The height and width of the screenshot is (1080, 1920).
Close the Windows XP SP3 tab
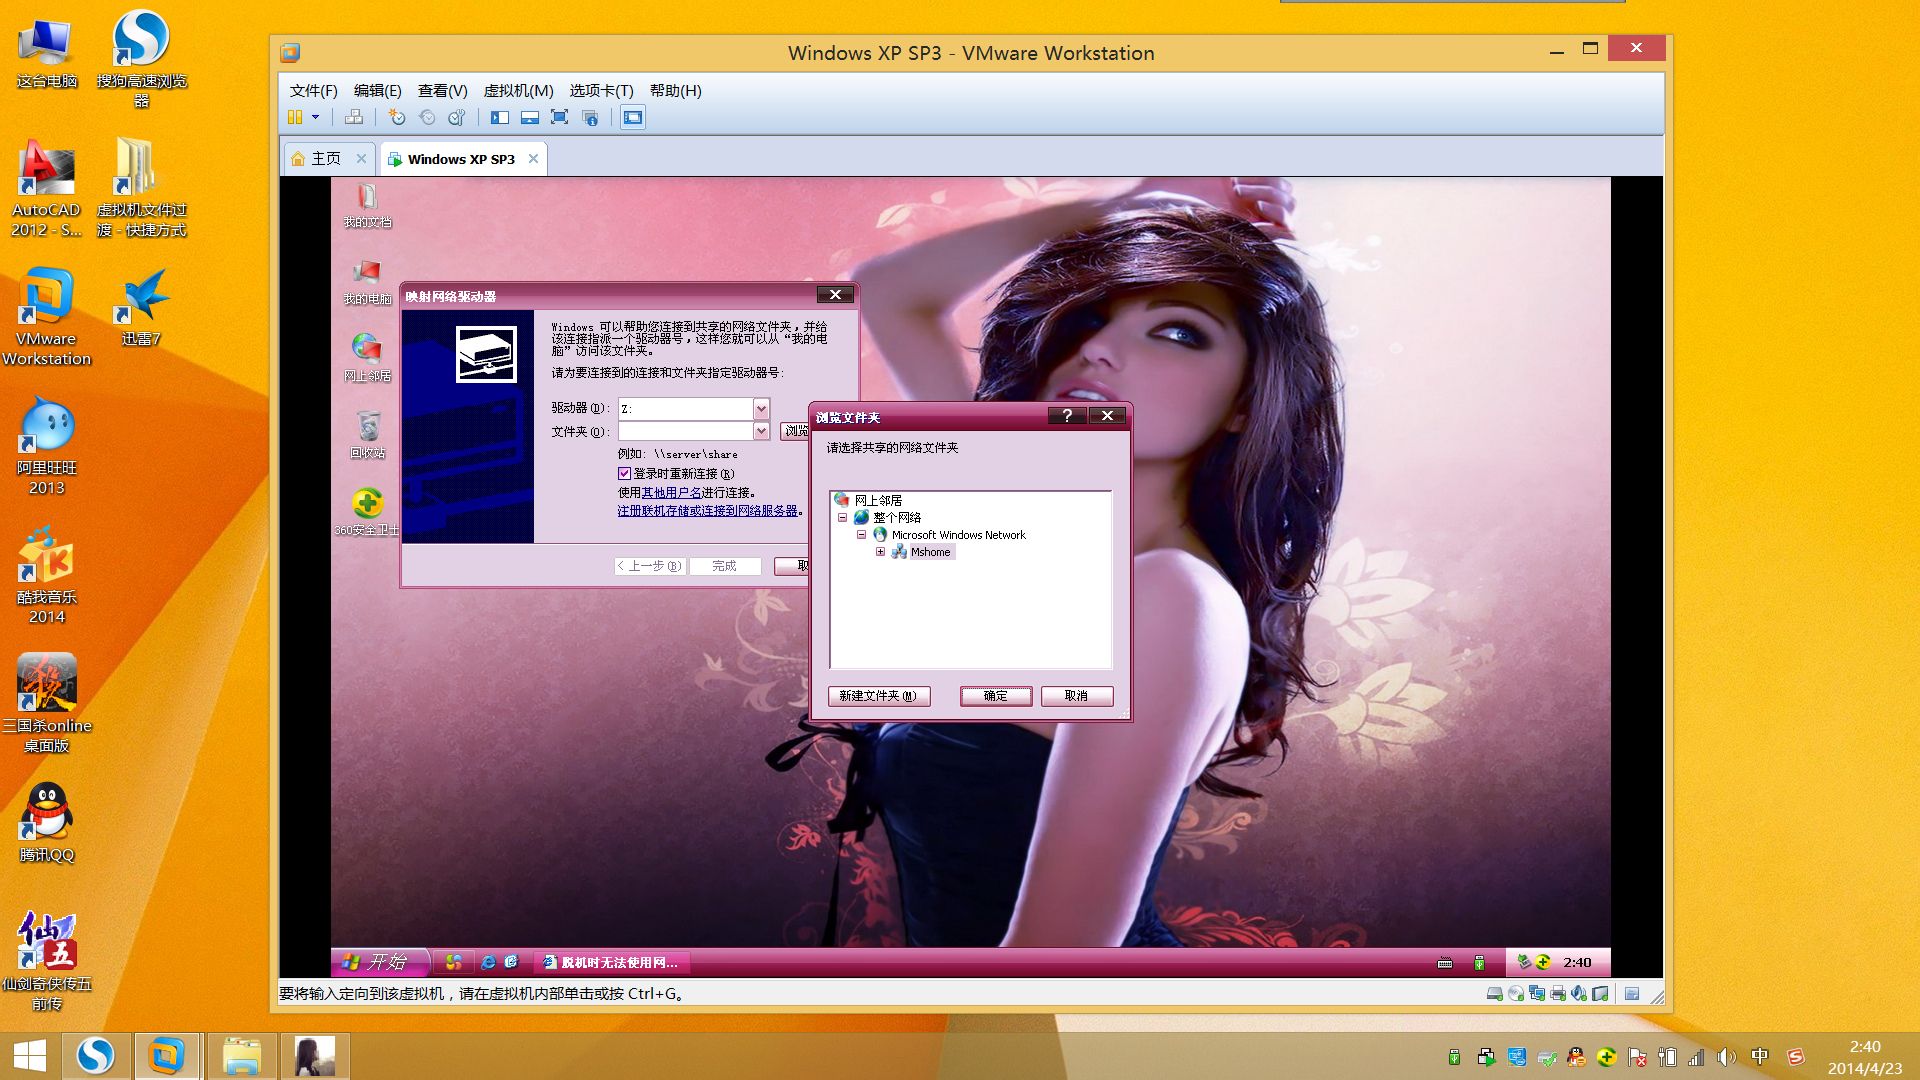[x=533, y=159]
